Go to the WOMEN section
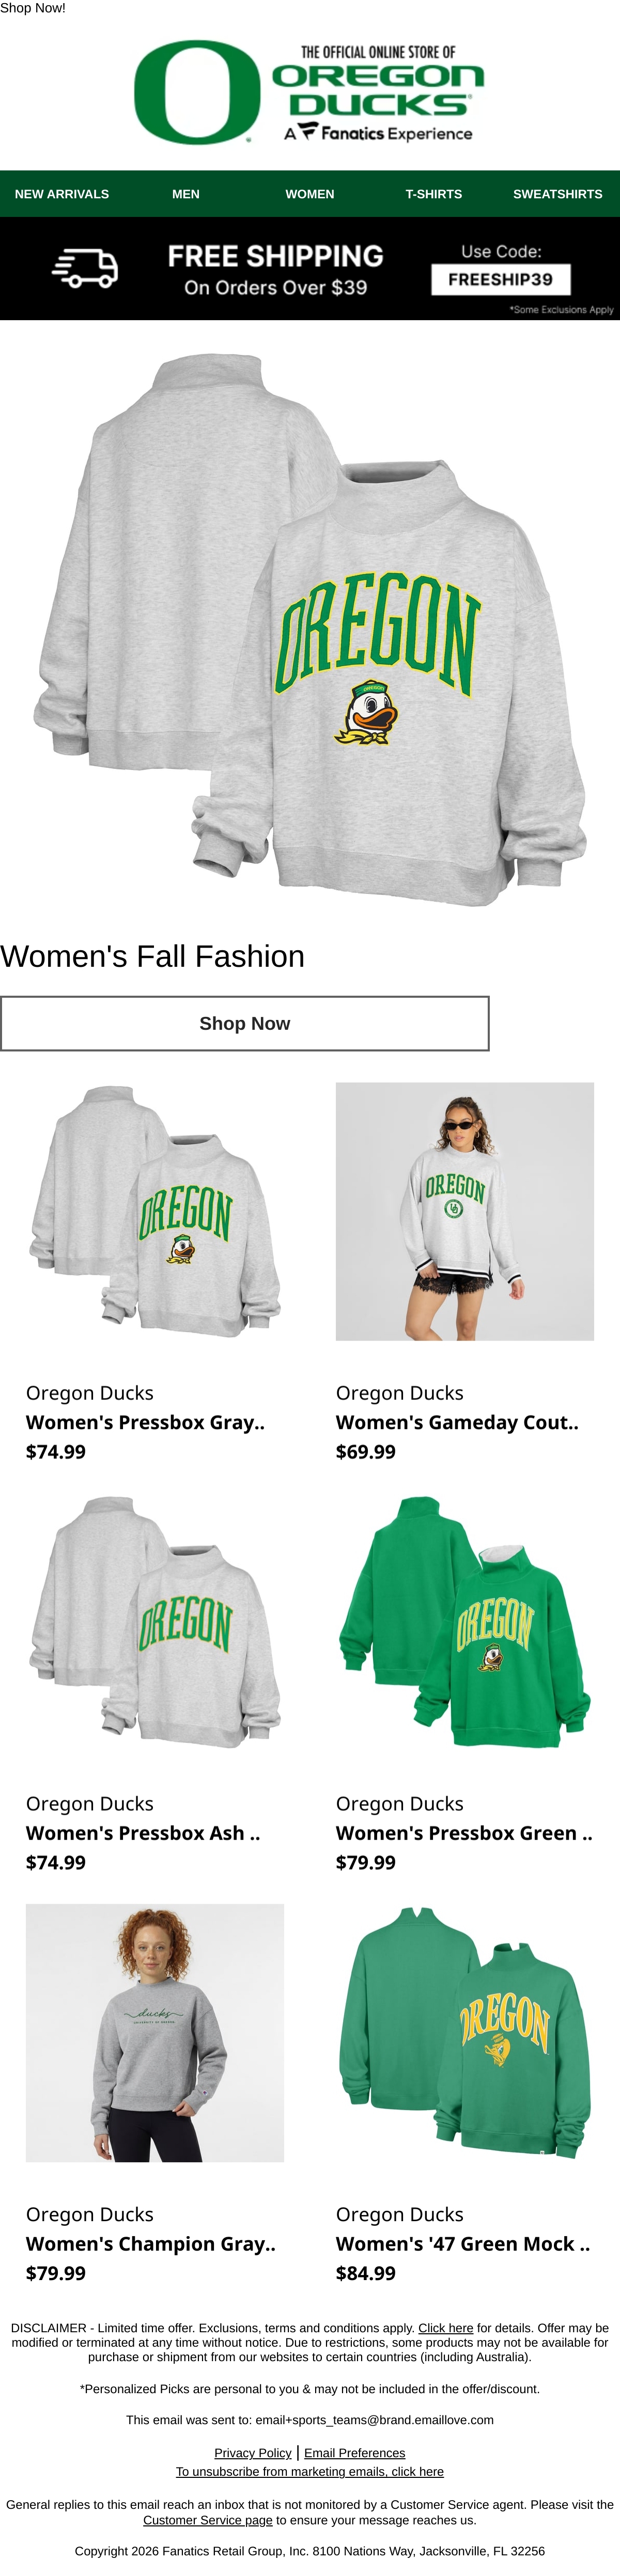 point(310,194)
